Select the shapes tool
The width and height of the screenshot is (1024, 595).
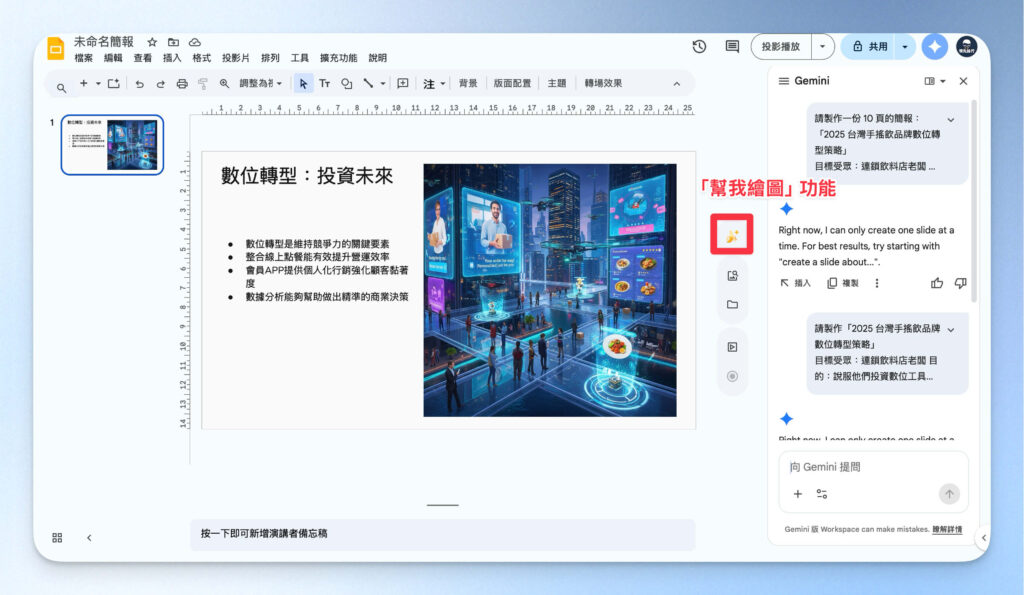(346, 84)
